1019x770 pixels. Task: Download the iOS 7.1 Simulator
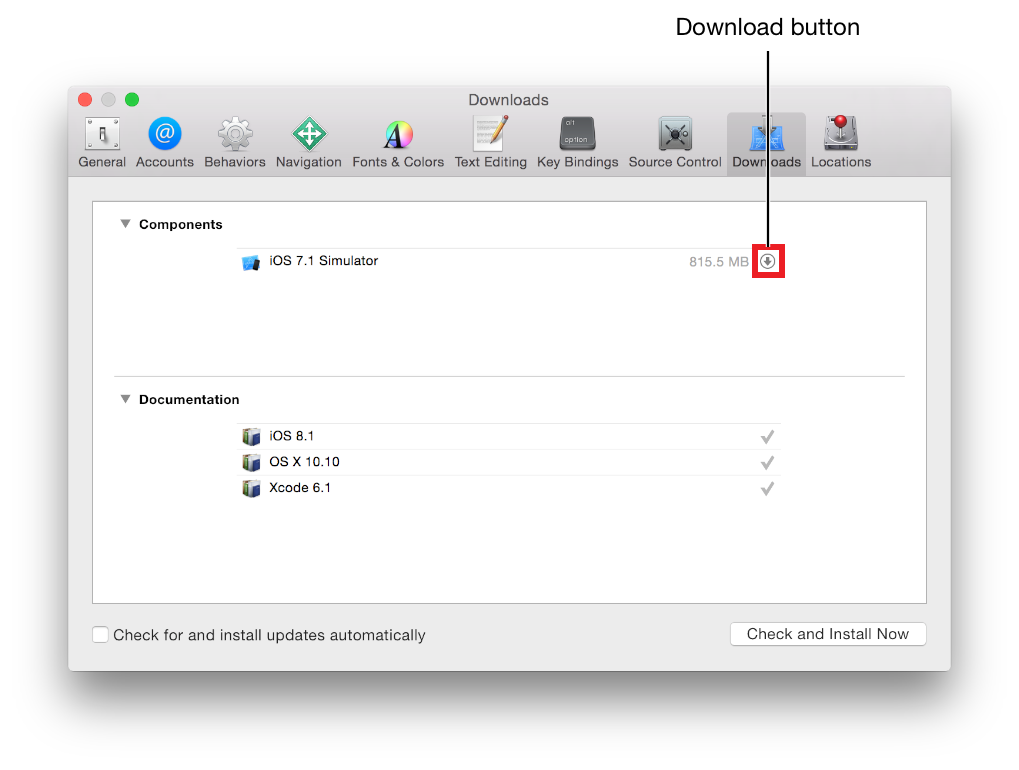768,261
